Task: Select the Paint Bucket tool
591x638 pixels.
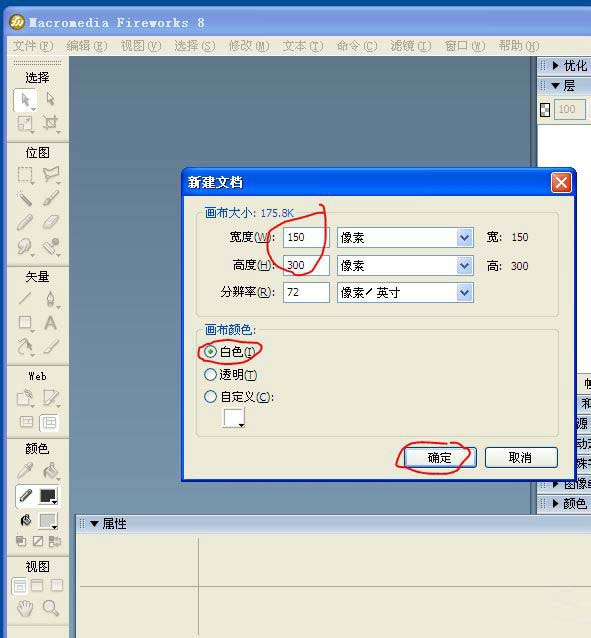Action: point(51,471)
